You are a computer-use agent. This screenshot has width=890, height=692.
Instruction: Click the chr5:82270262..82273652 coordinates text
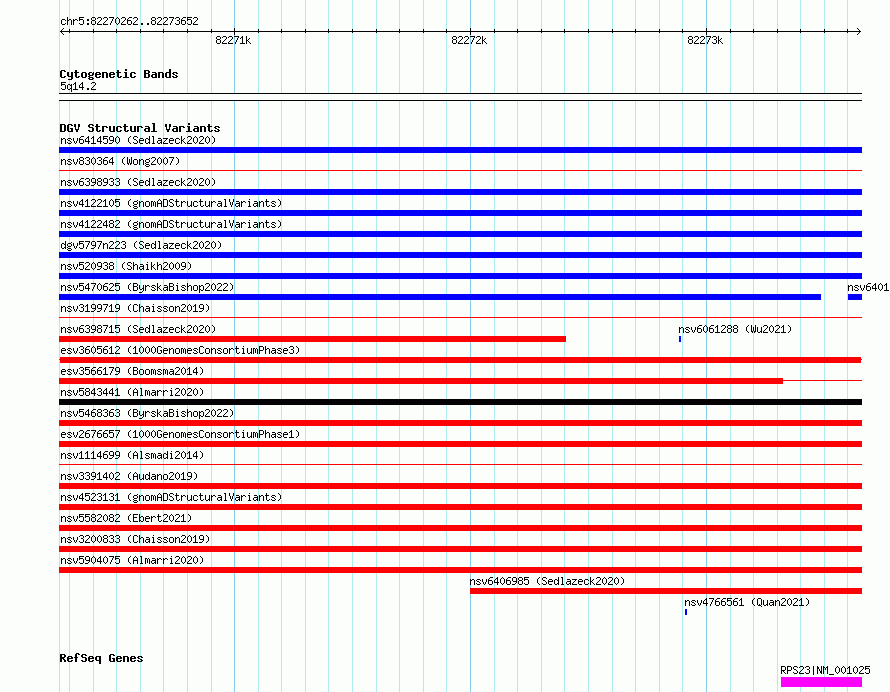click(129, 22)
